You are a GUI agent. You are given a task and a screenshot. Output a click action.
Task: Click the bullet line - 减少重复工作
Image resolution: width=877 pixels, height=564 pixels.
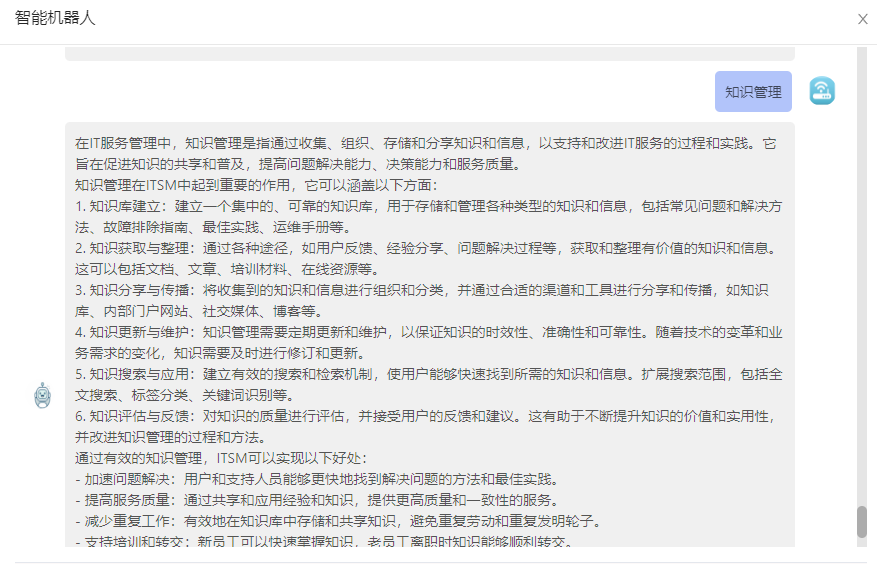[x=338, y=521]
